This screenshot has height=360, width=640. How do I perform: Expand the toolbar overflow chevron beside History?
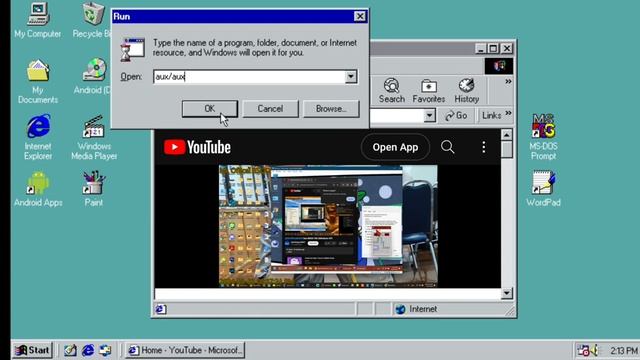508,82
